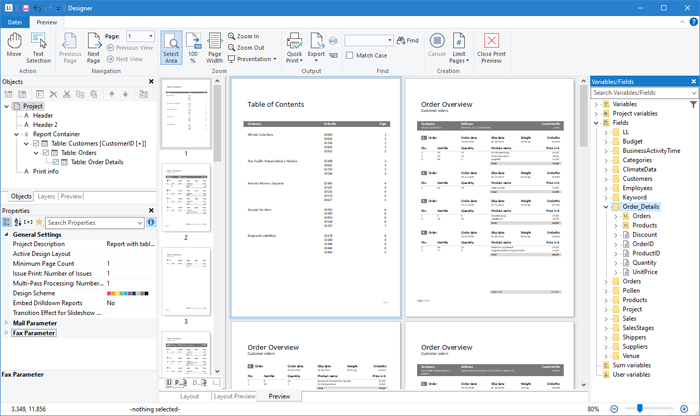The height and width of the screenshot is (416, 700).
Task: Open the Objects panel tab
Action: tap(21, 196)
